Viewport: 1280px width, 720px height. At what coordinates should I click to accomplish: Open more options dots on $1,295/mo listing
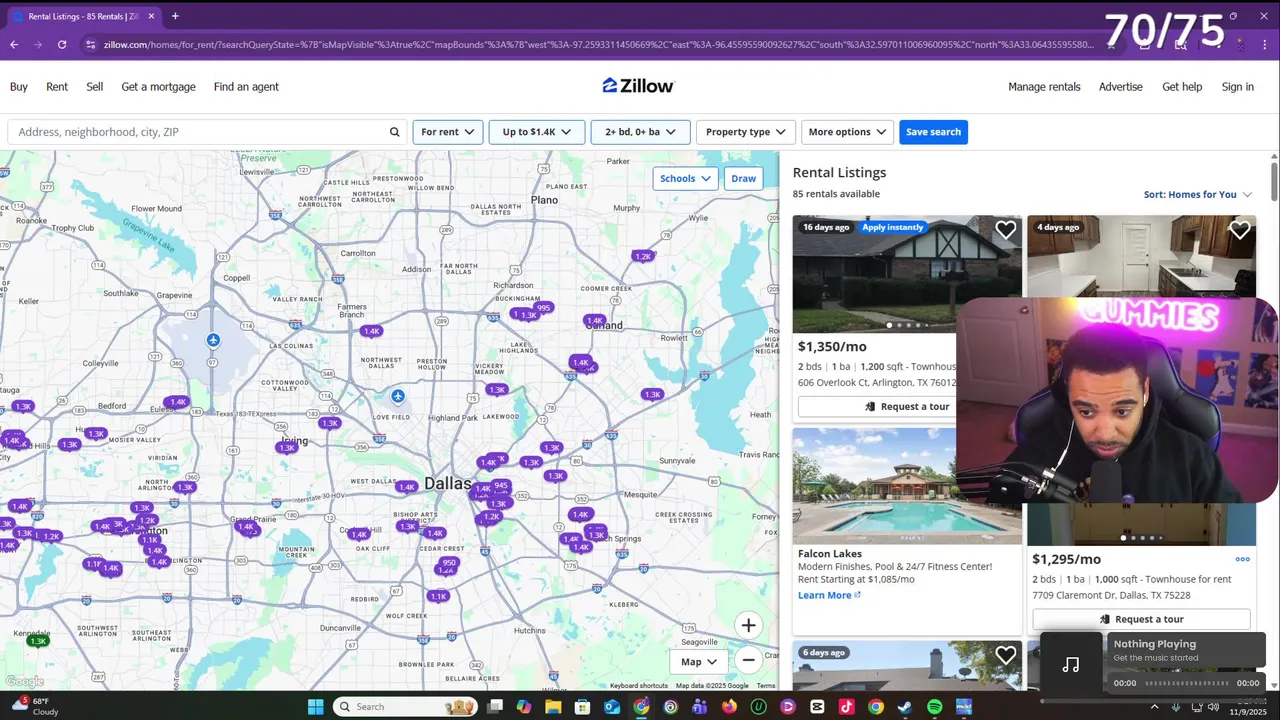point(1242,559)
